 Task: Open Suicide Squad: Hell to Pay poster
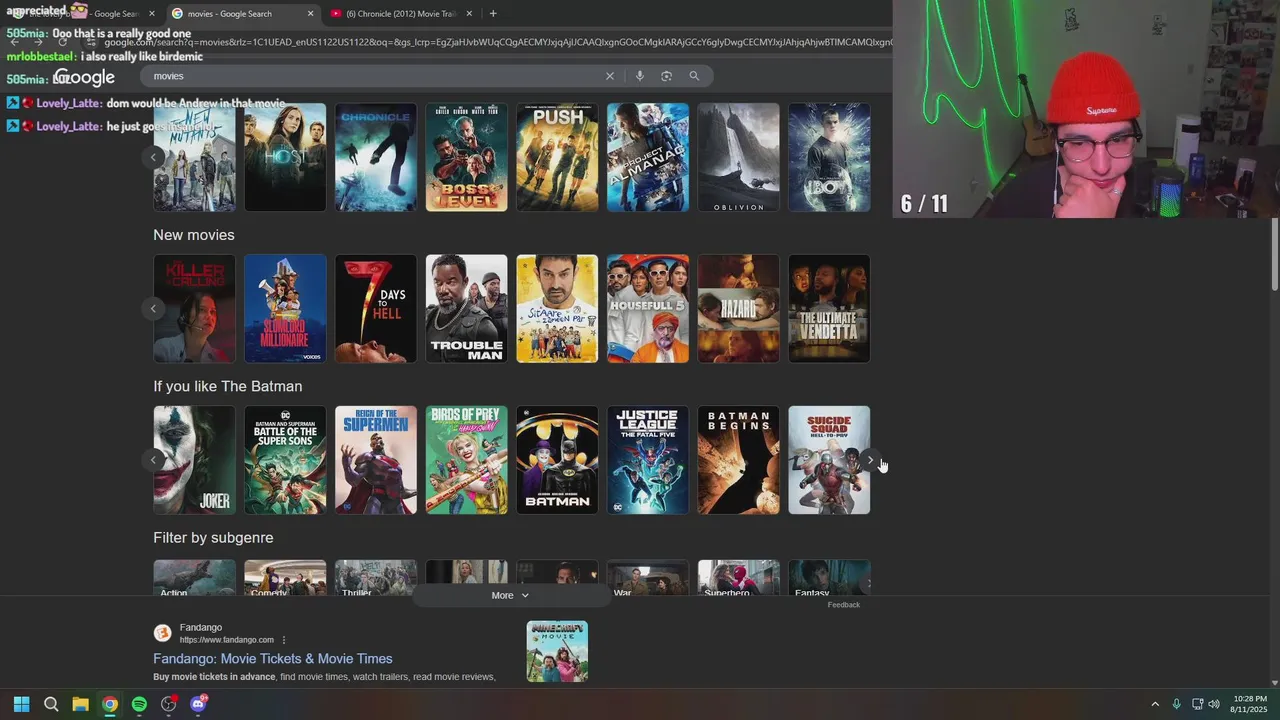(829, 460)
